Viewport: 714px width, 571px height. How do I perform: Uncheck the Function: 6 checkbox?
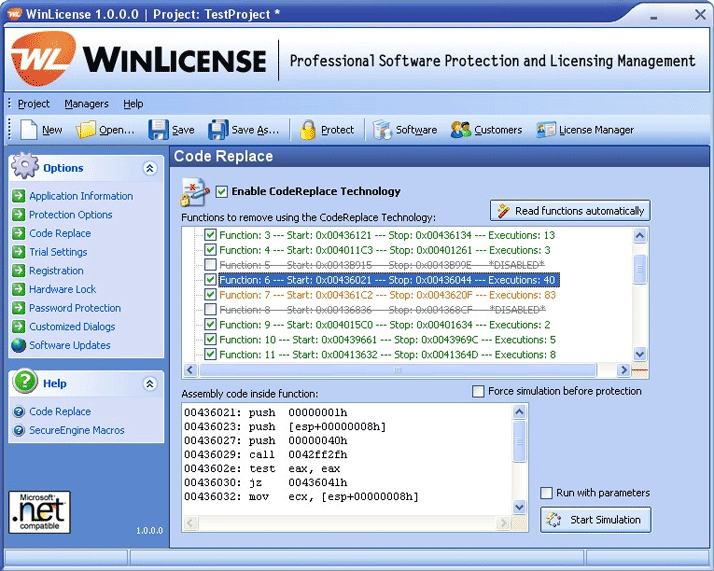tap(210, 280)
